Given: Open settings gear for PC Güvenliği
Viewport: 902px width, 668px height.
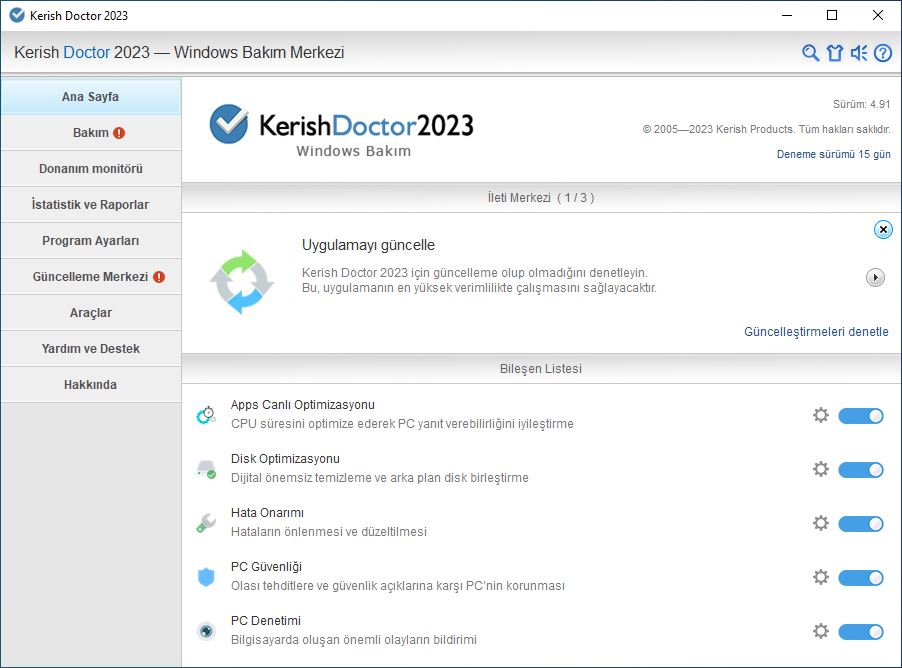Looking at the screenshot, I should pyautogui.click(x=821, y=577).
